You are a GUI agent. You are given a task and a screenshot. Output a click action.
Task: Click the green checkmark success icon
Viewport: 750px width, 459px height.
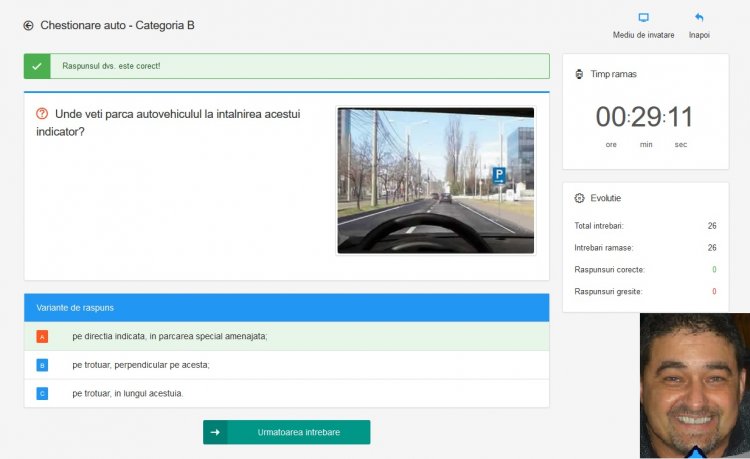[x=37, y=66]
